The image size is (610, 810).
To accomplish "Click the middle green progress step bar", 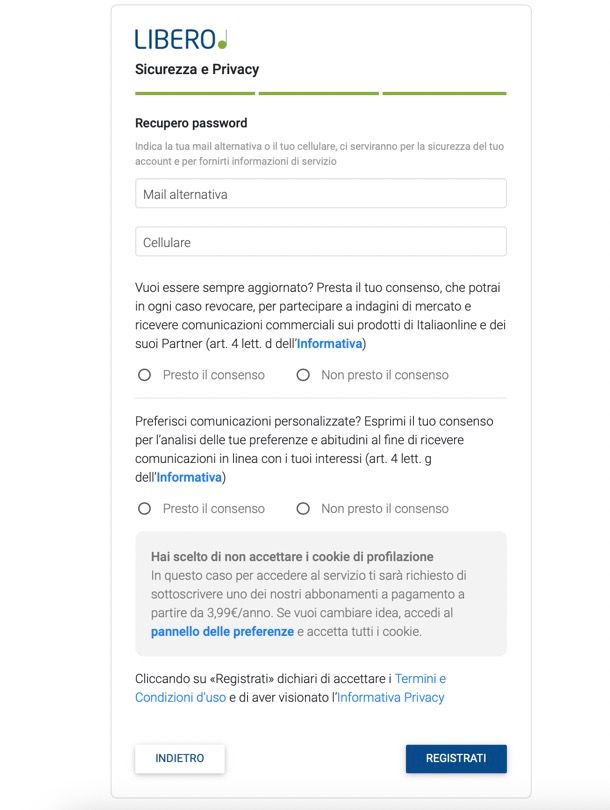I will pyautogui.click(x=318, y=93).
